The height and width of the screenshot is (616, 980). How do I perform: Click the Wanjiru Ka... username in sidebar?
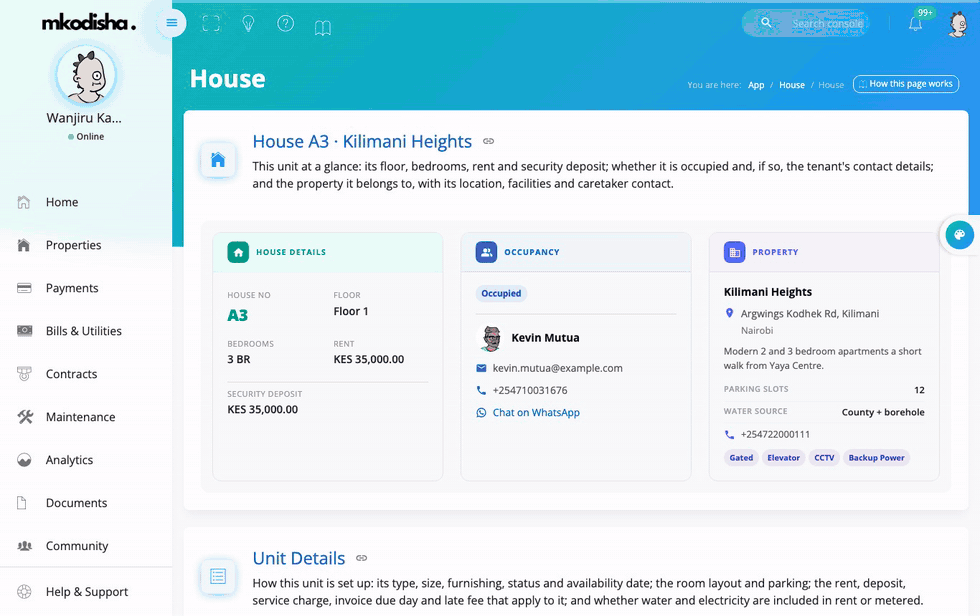[84, 118]
